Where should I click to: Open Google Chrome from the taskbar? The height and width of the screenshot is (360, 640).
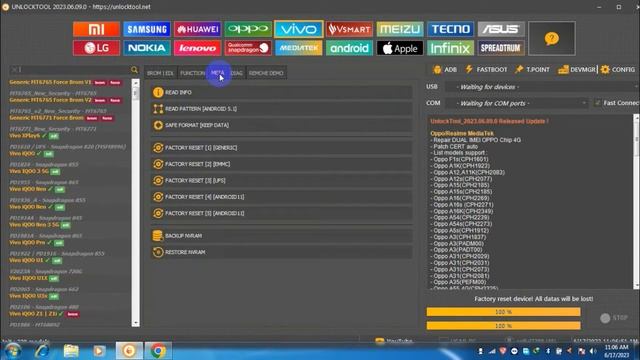click(x=158, y=351)
